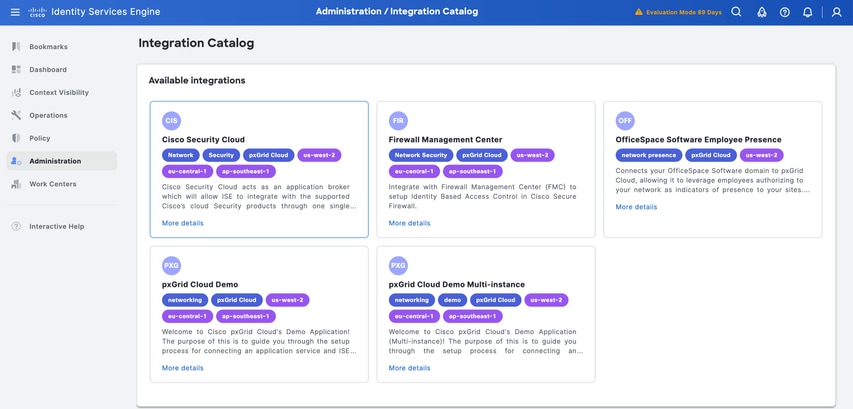853x409 pixels.
Task: Open More details for Firewall Management Center
Action: tap(409, 223)
